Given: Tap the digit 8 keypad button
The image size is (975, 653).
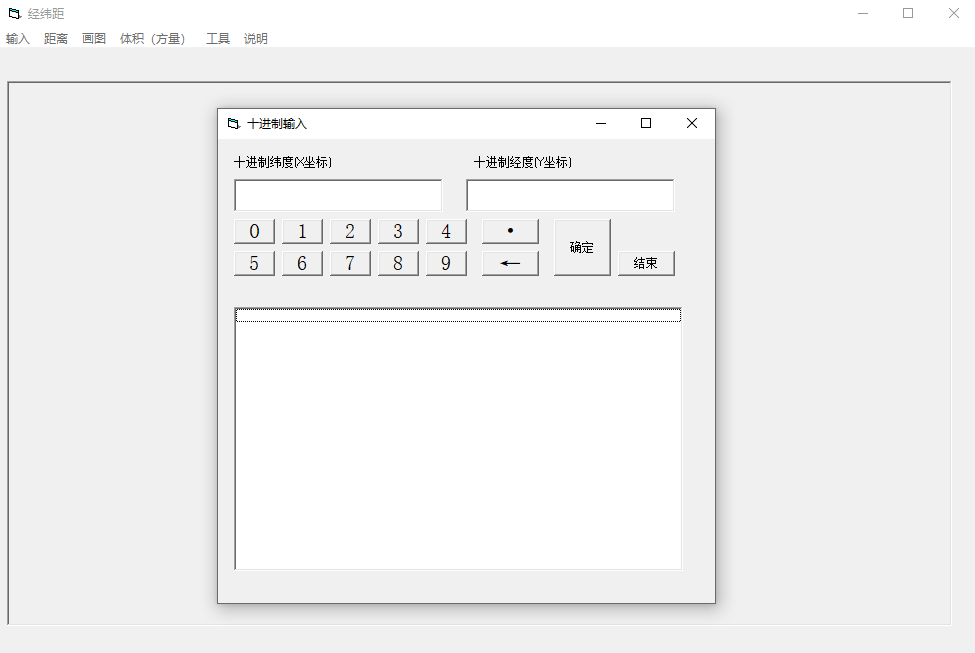Looking at the screenshot, I should tap(398, 263).
